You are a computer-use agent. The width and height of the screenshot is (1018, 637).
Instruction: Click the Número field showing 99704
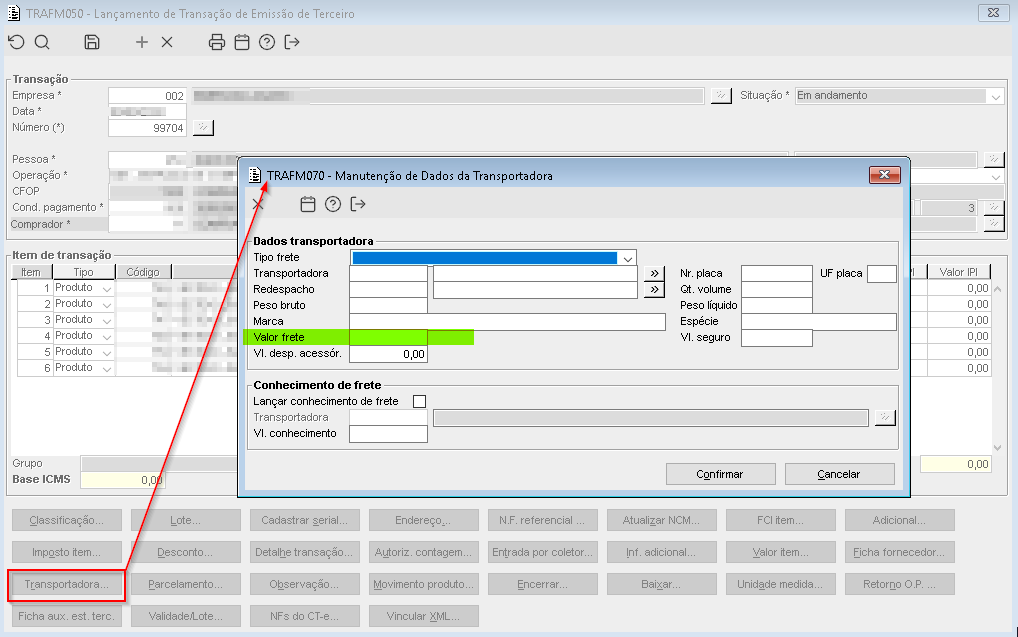[x=147, y=128]
